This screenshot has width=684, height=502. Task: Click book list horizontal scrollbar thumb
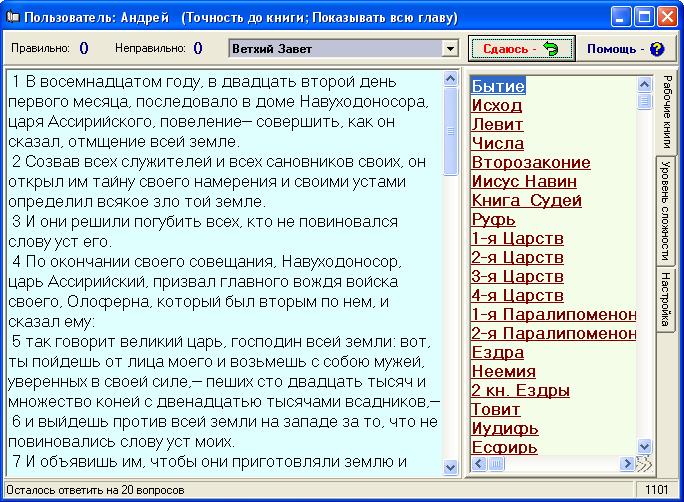496,463
